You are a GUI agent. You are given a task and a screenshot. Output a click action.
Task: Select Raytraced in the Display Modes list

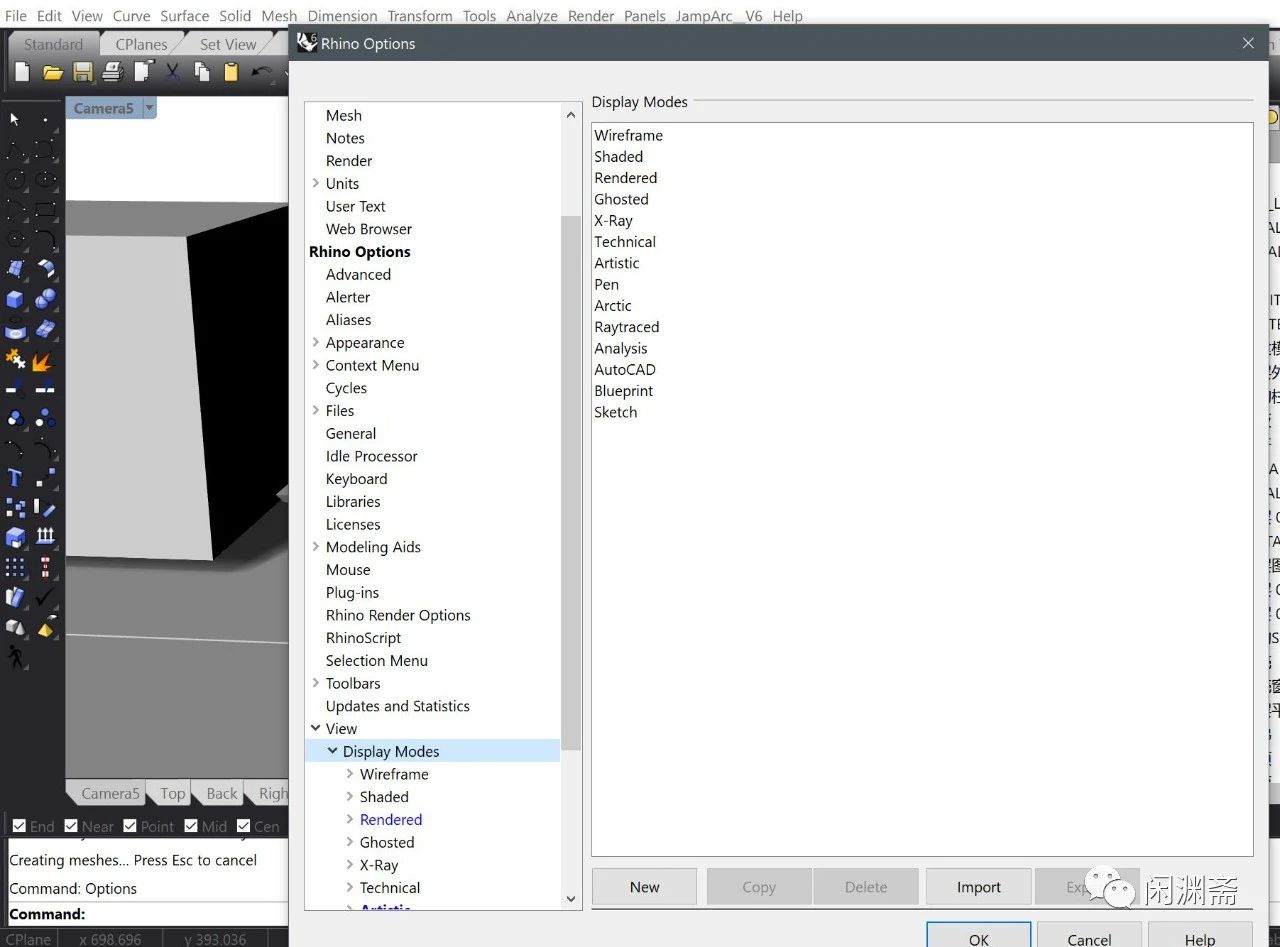(x=627, y=327)
